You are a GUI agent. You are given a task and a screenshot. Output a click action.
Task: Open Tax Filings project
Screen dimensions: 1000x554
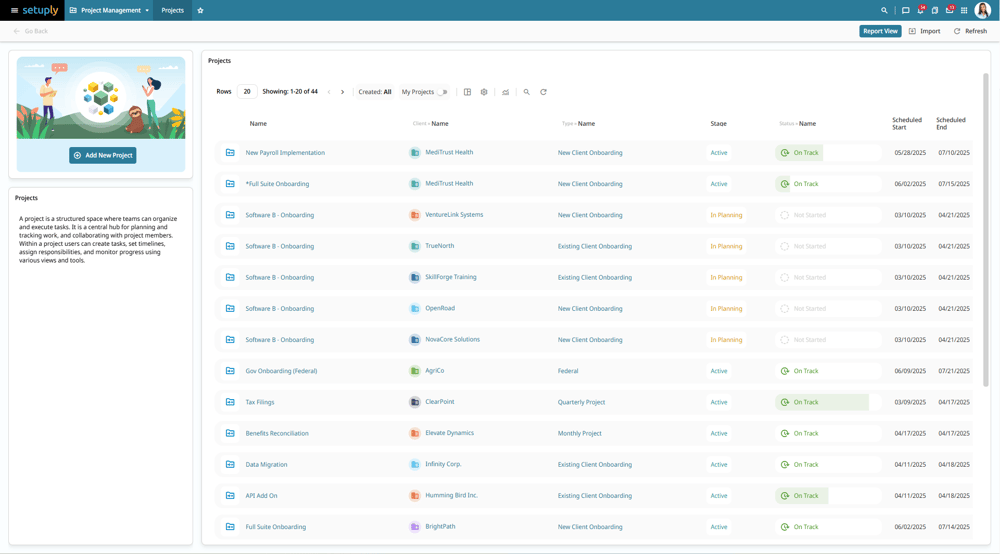tap(260, 402)
